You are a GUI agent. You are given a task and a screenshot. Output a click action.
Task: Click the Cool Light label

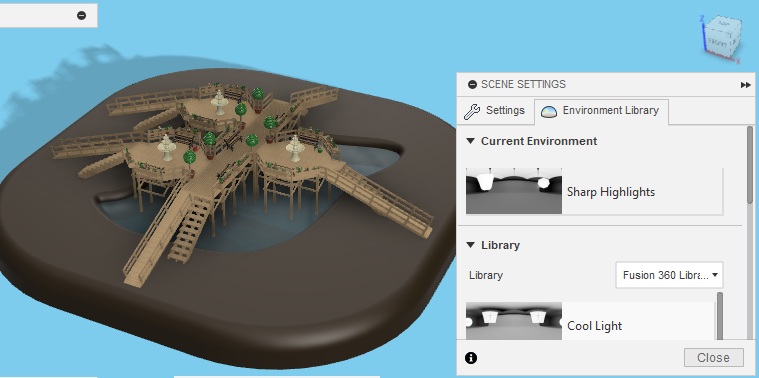[594, 326]
